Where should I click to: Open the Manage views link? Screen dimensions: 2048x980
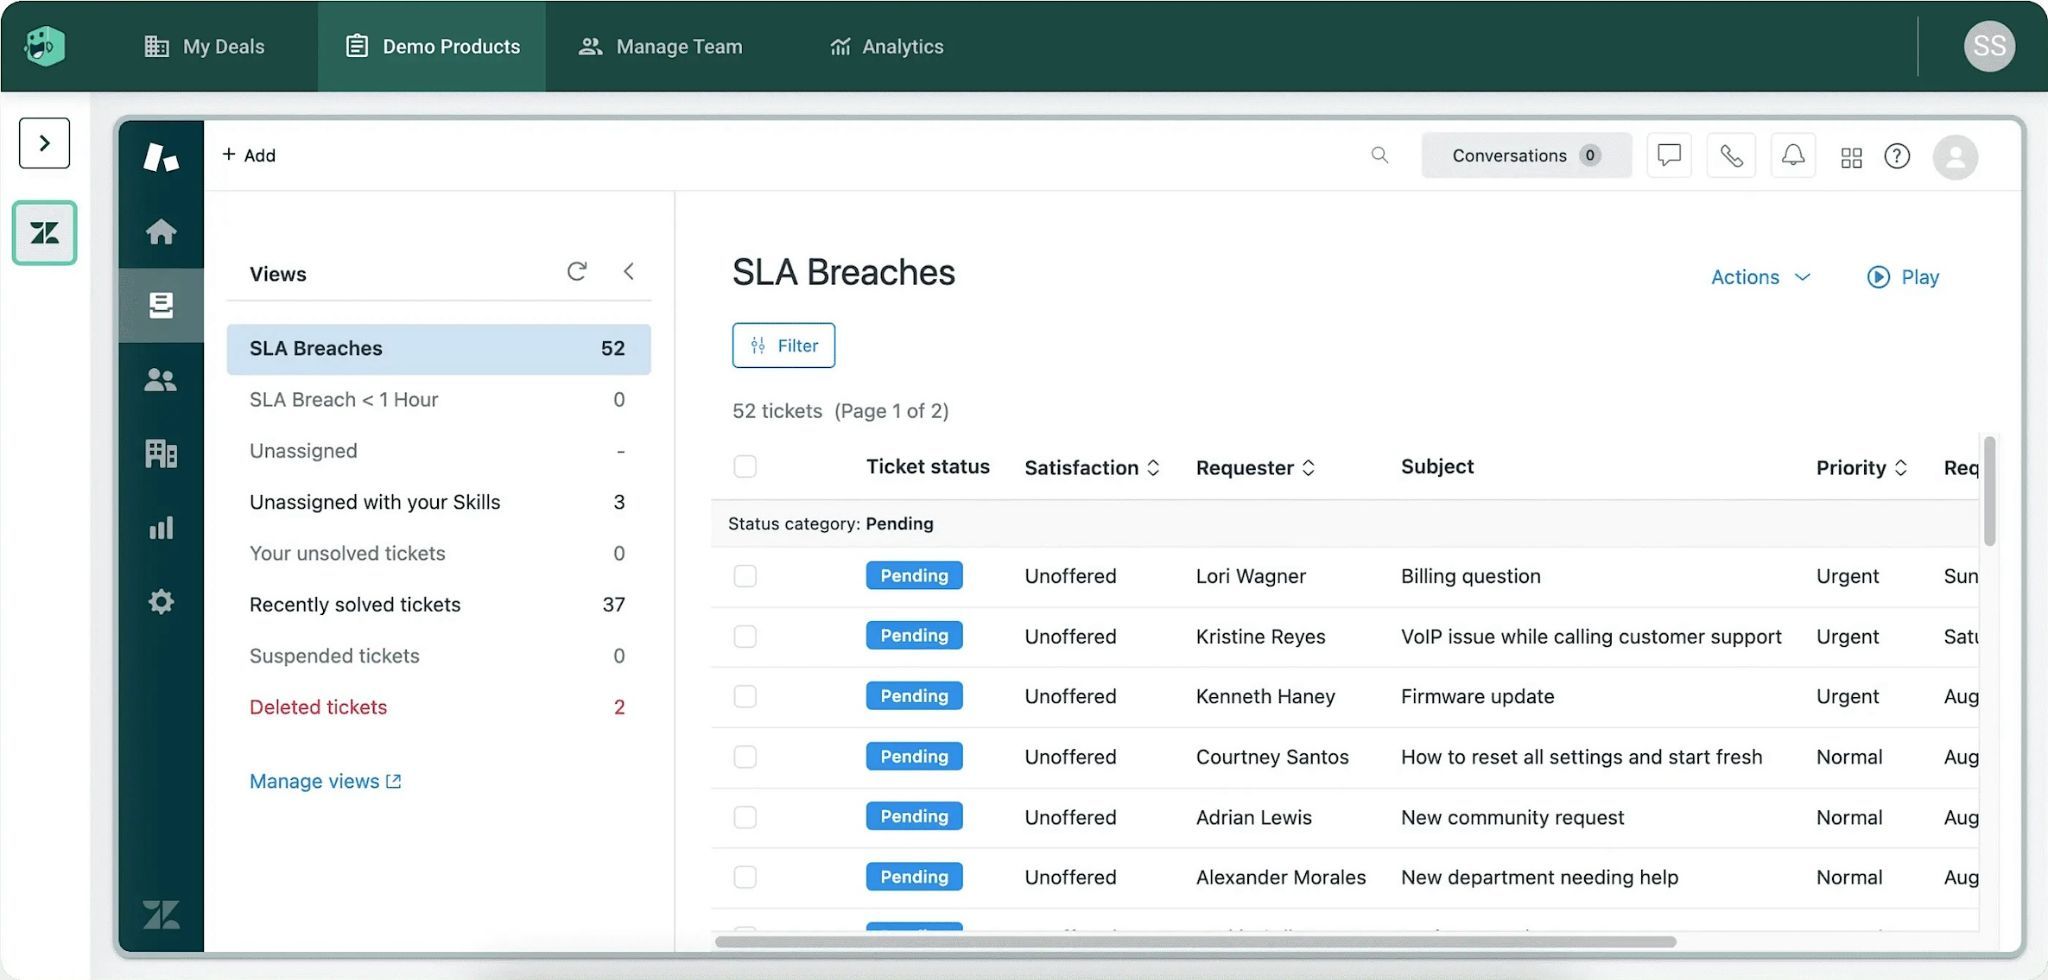(x=325, y=781)
